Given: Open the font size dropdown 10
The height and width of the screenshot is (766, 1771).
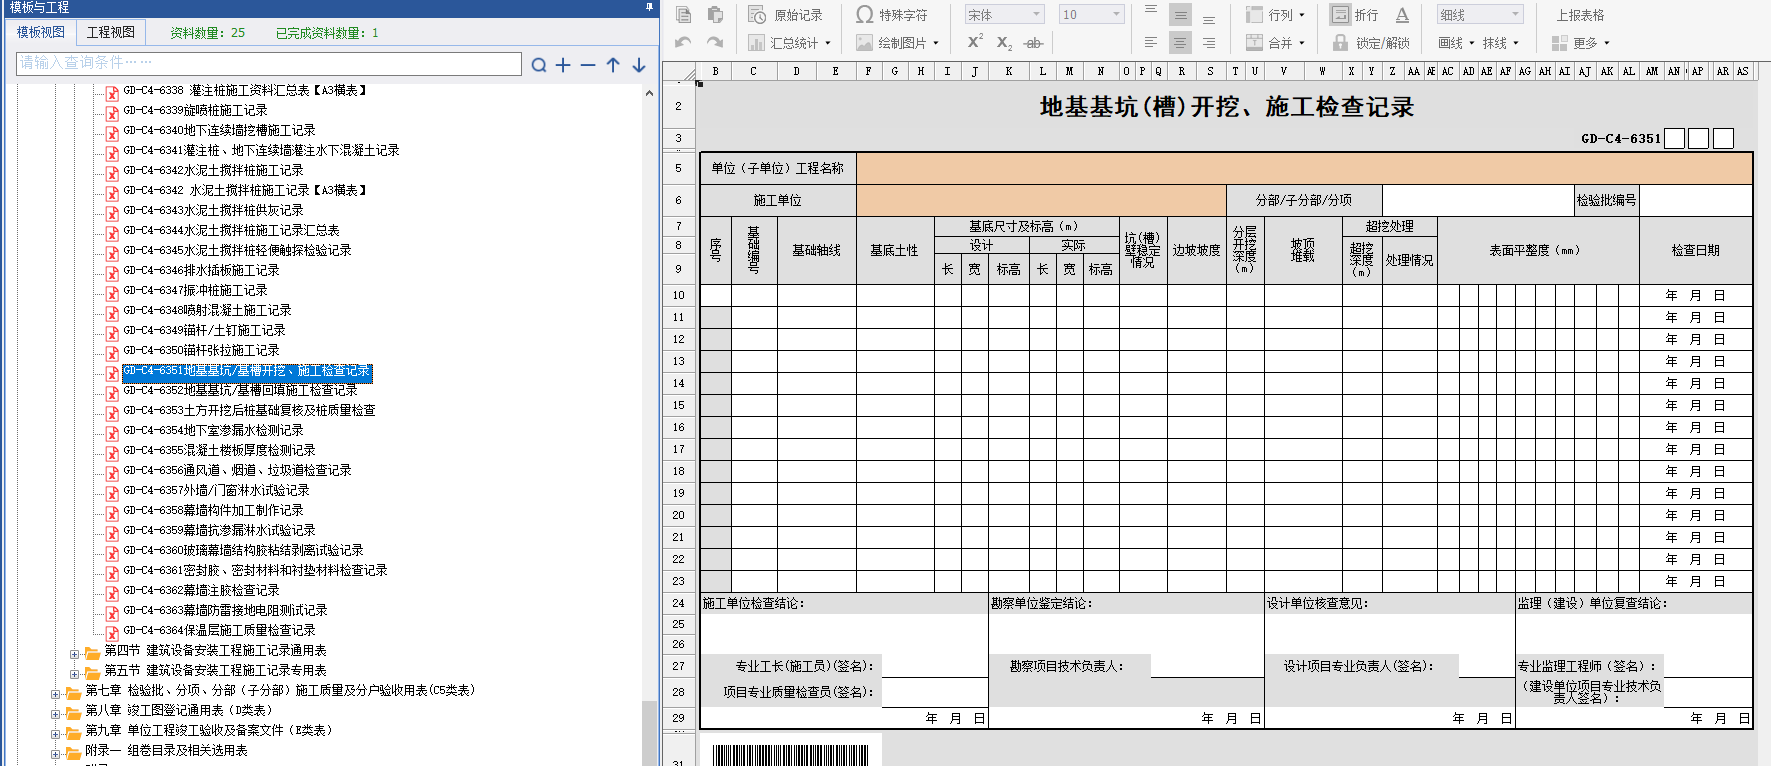Looking at the screenshot, I should tap(1092, 15).
